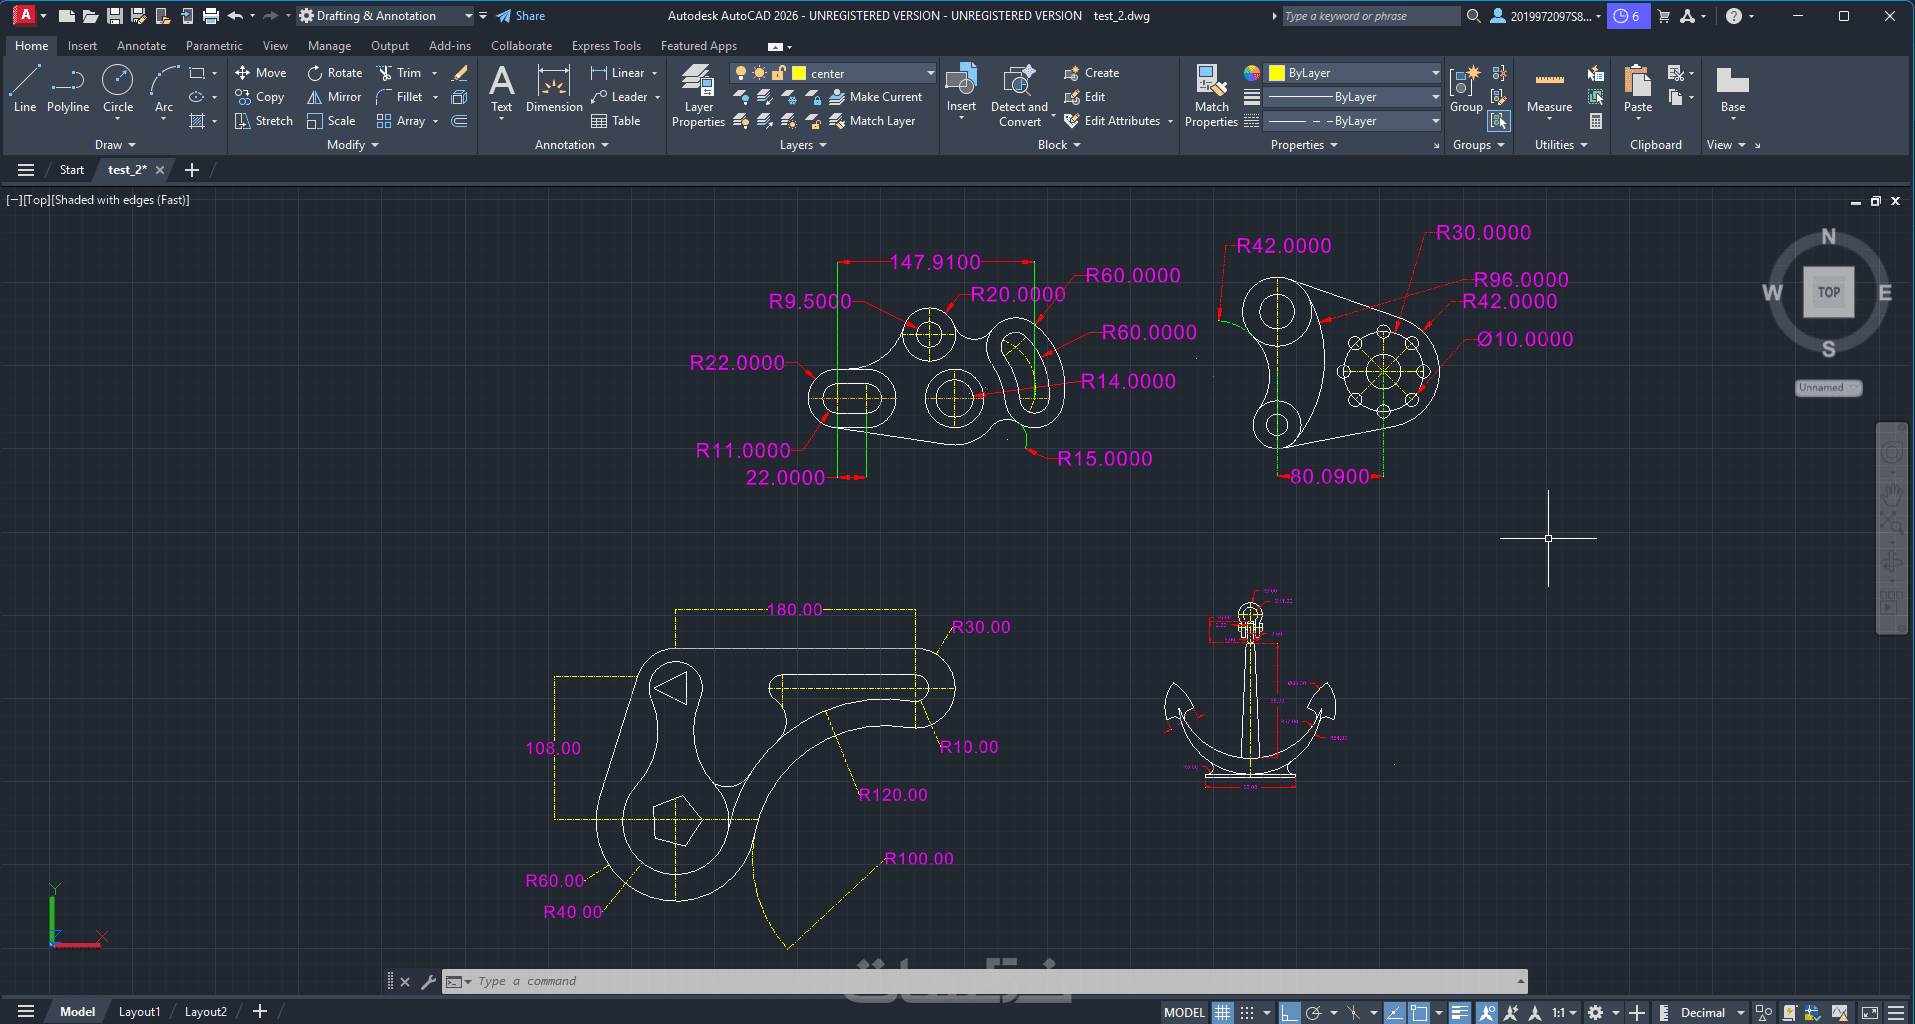Toggle 2D object snap

1419,1012
